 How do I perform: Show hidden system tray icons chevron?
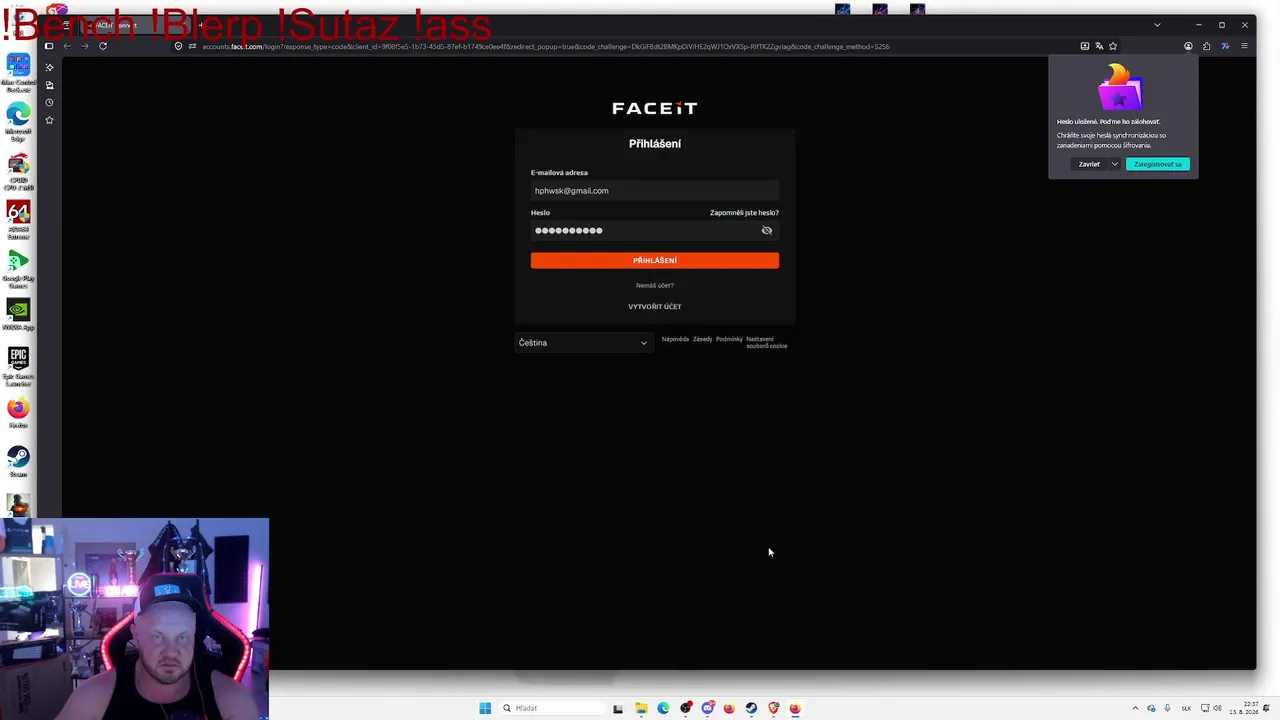1135,708
